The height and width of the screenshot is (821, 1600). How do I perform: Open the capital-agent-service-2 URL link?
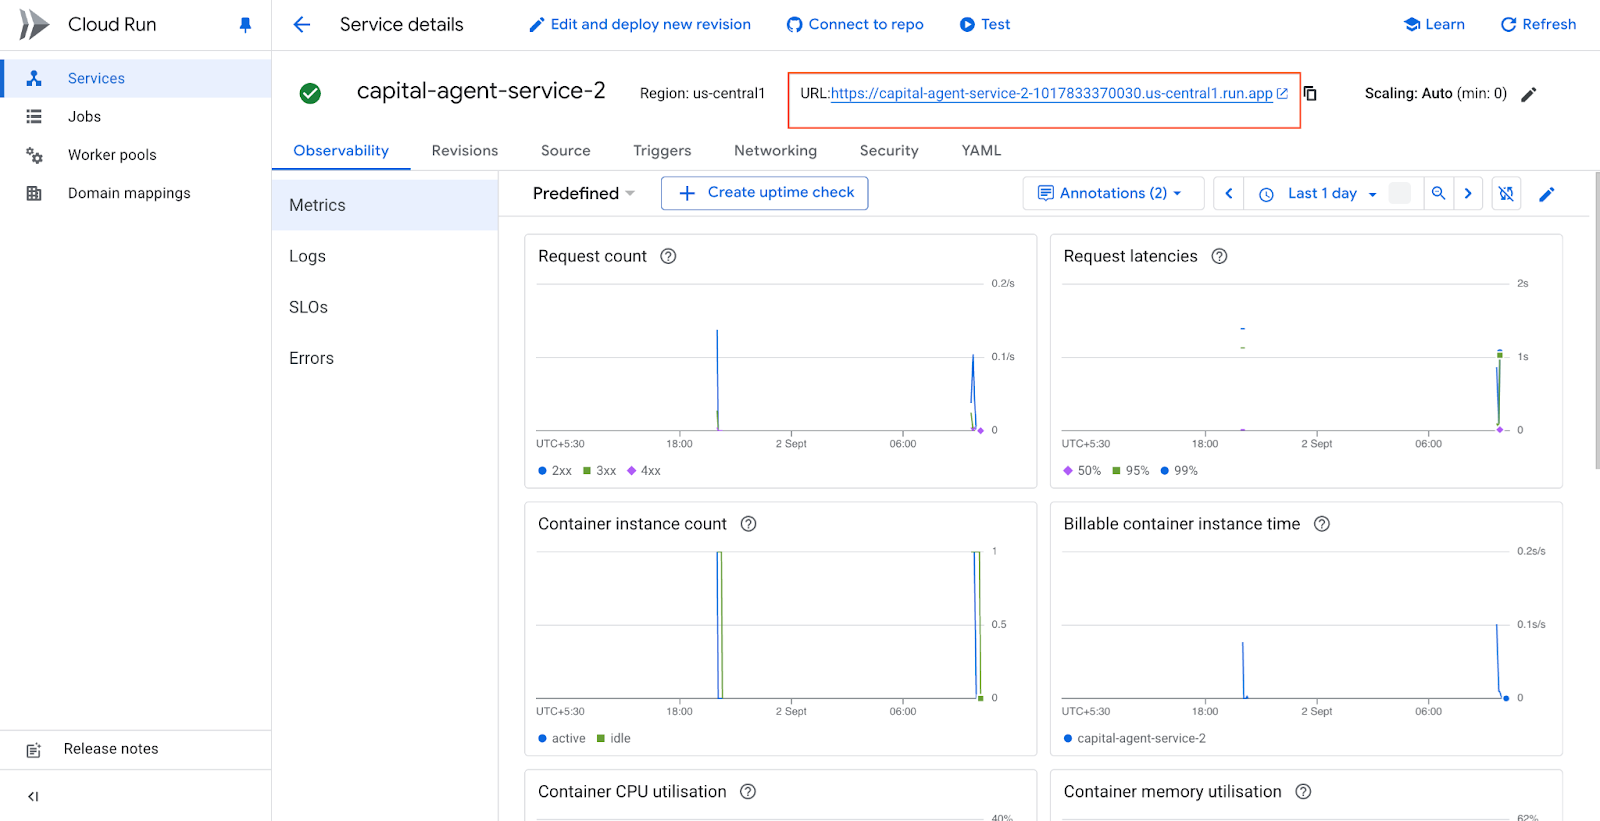coord(1051,94)
